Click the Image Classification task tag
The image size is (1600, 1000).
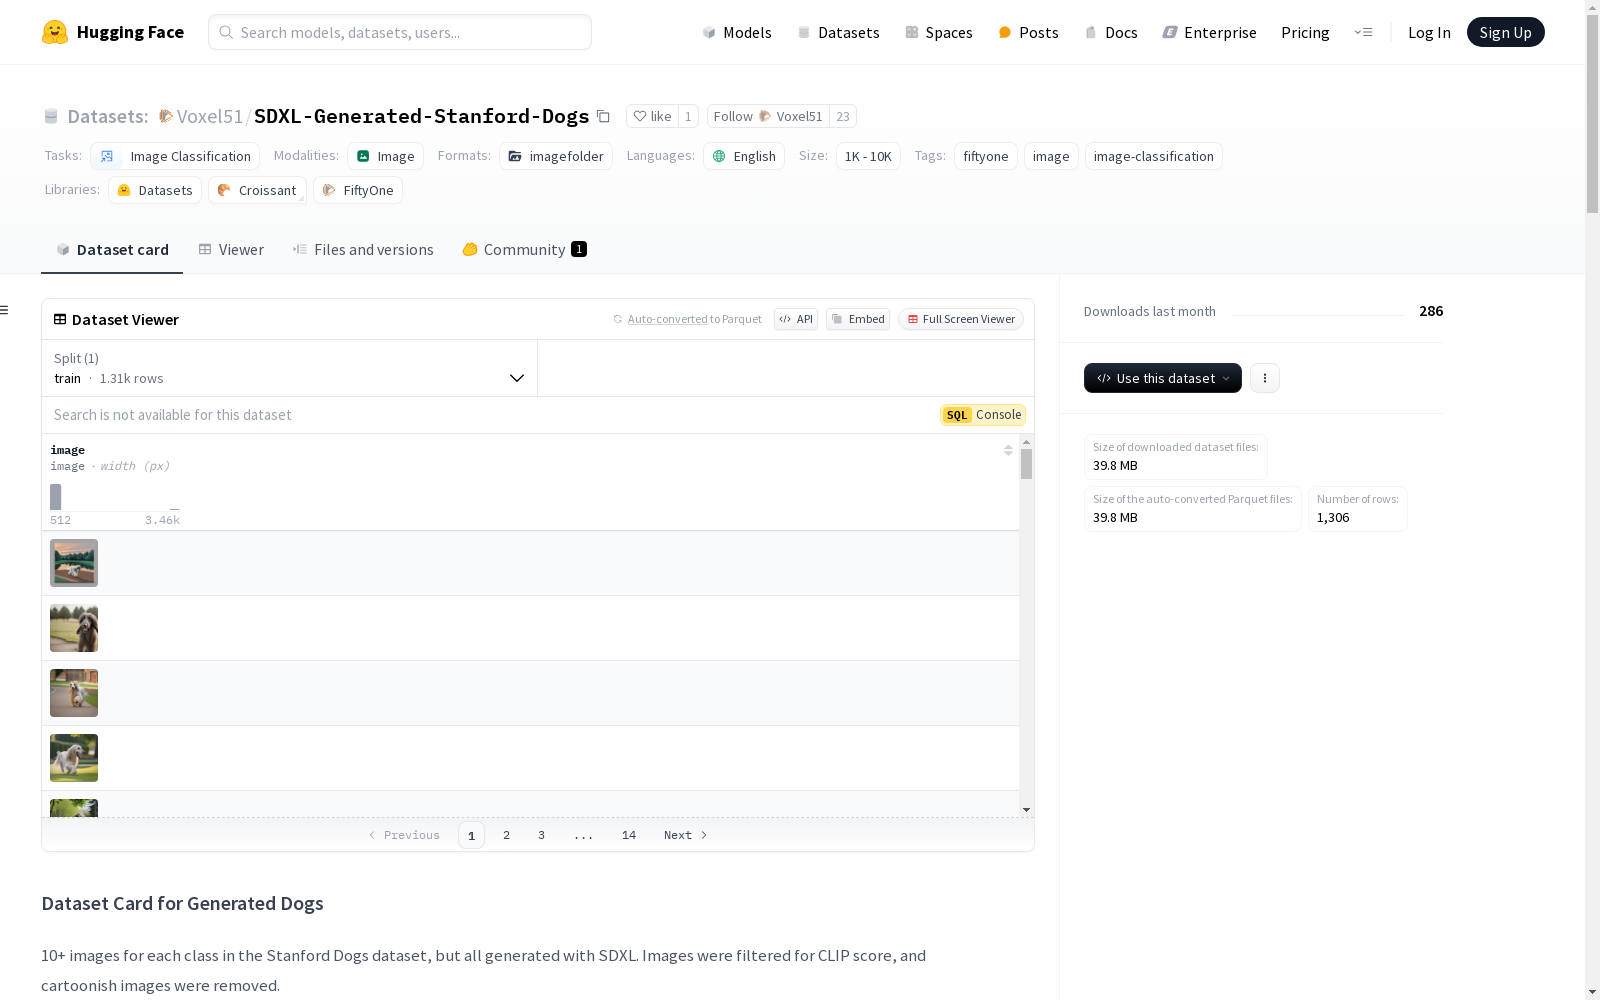(x=175, y=156)
